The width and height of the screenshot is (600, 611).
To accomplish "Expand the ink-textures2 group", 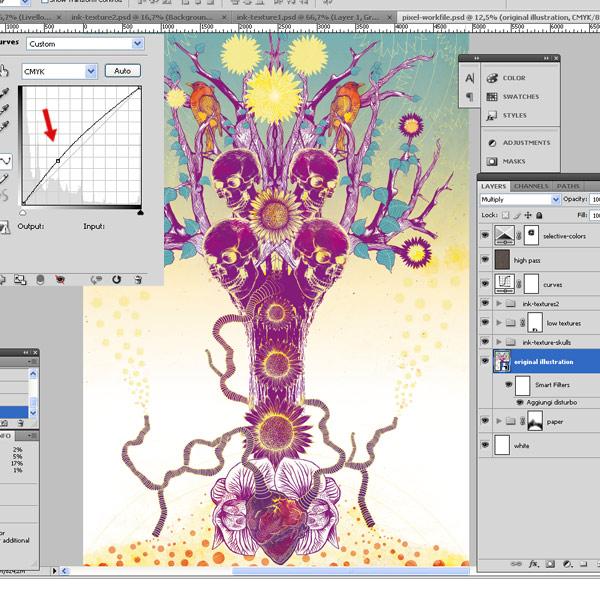I will pos(499,303).
